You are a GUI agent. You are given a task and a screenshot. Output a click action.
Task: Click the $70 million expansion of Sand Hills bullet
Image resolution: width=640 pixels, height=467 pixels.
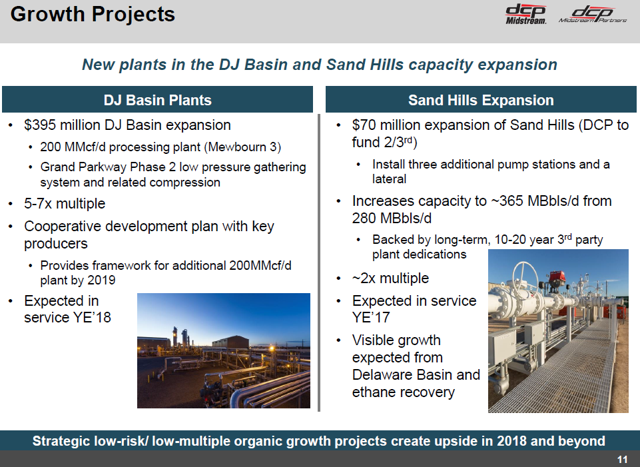pos(490,133)
